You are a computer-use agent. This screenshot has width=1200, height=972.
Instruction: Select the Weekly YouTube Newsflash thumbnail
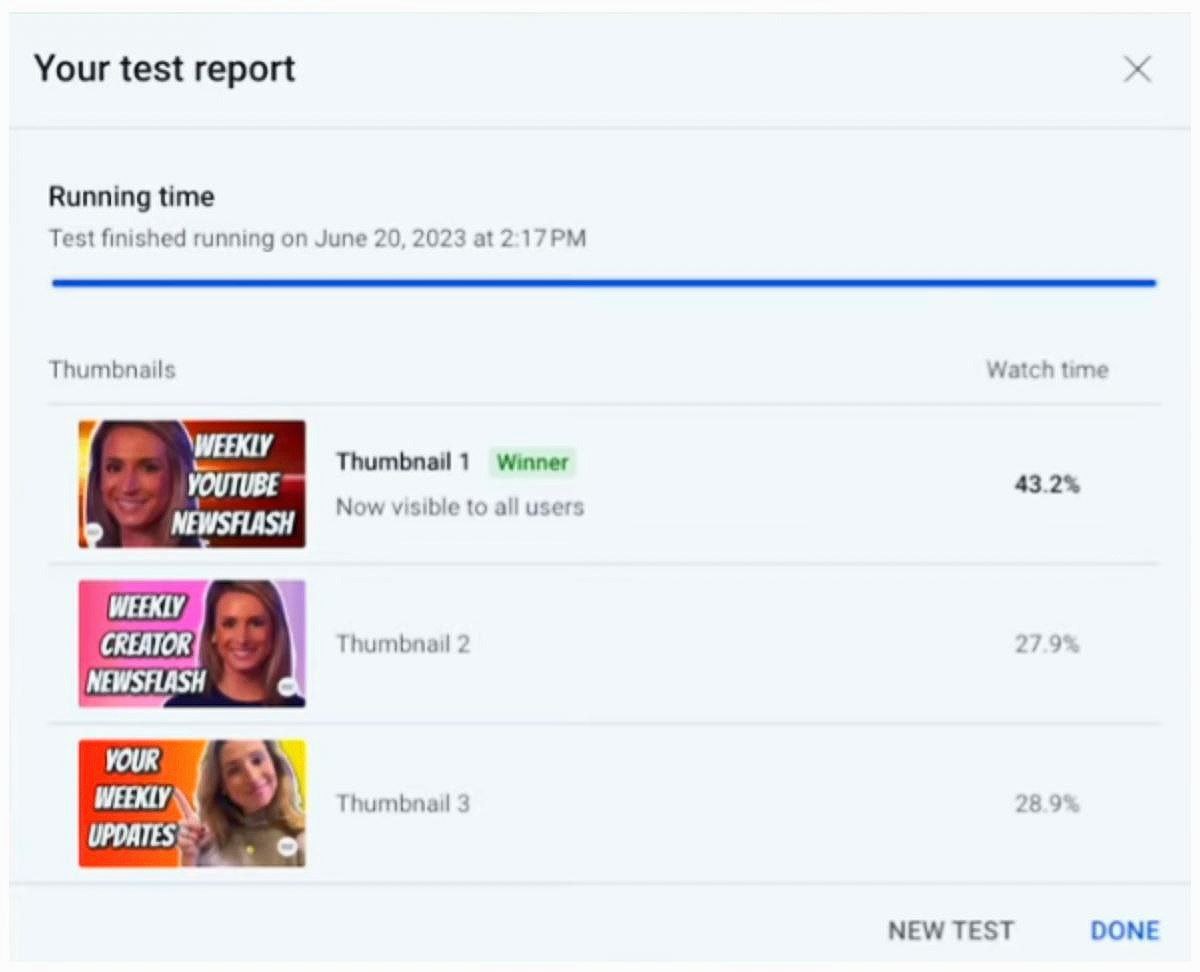pos(192,484)
